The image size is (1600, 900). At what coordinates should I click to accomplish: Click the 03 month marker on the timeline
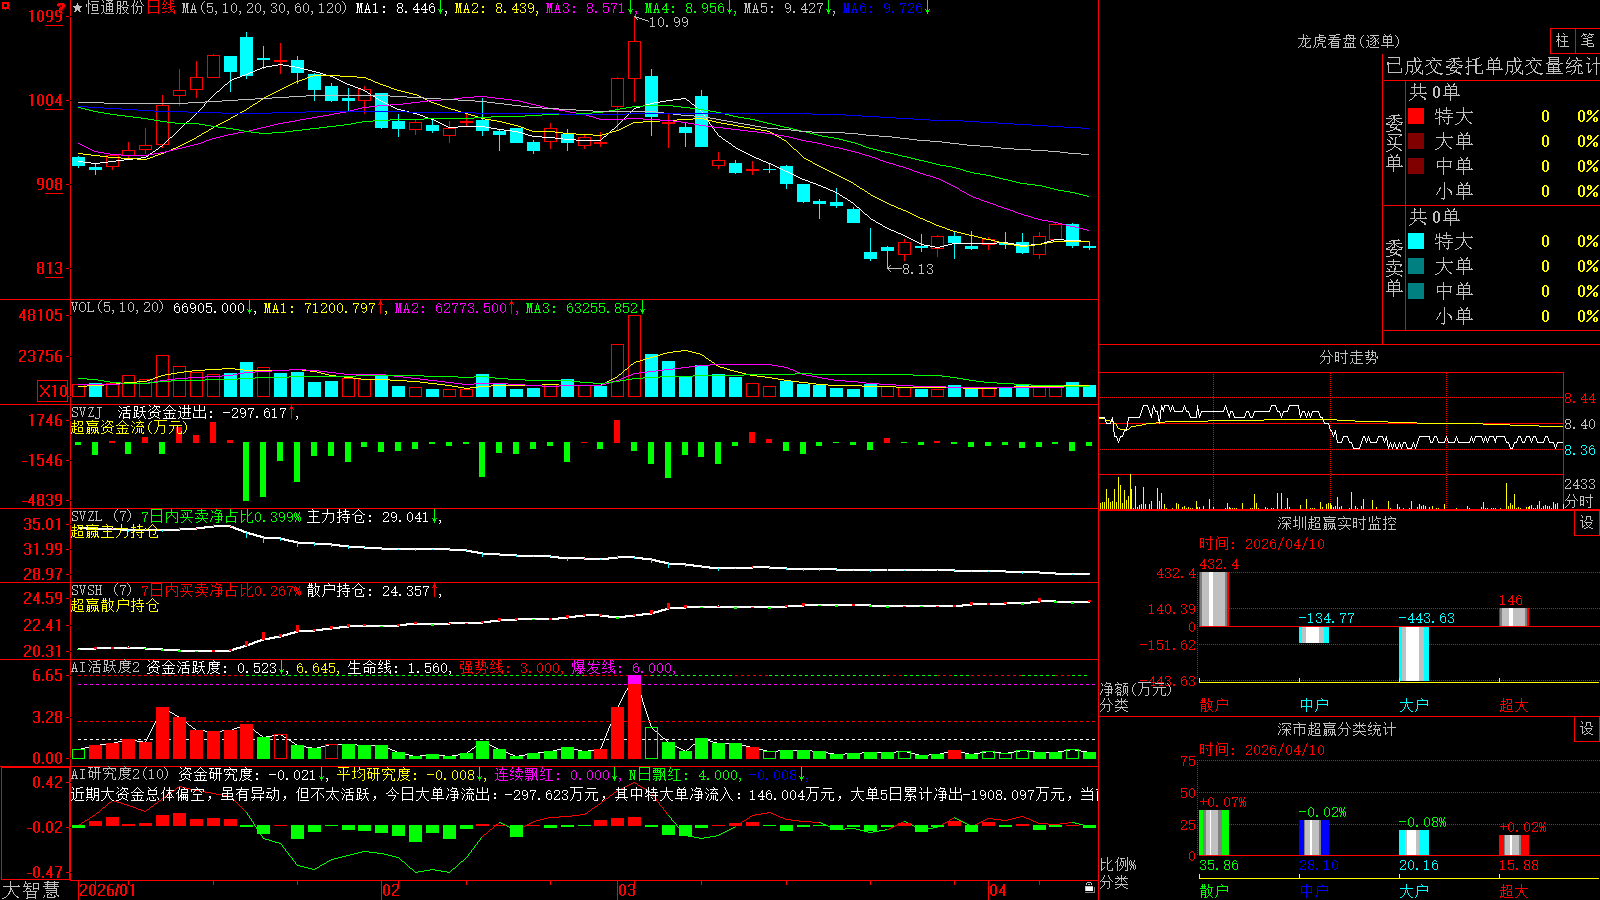pyautogui.click(x=627, y=890)
